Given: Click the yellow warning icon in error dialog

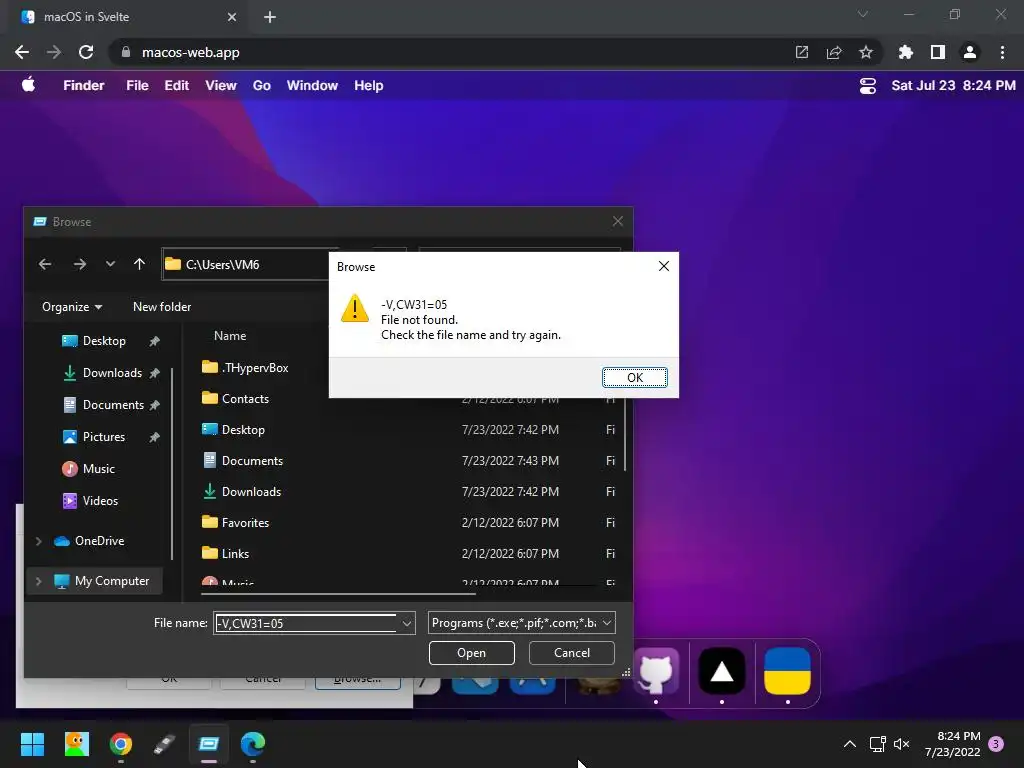Looking at the screenshot, I should [x=355, y=308].
